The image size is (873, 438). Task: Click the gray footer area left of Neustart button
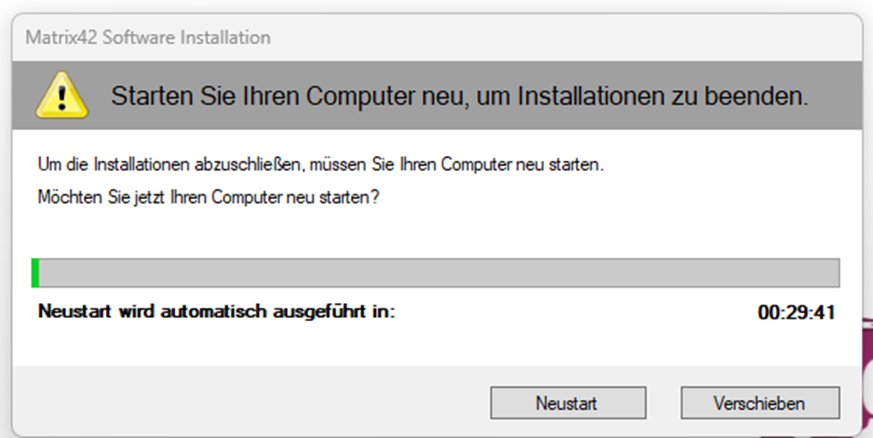tap(250, 403)
